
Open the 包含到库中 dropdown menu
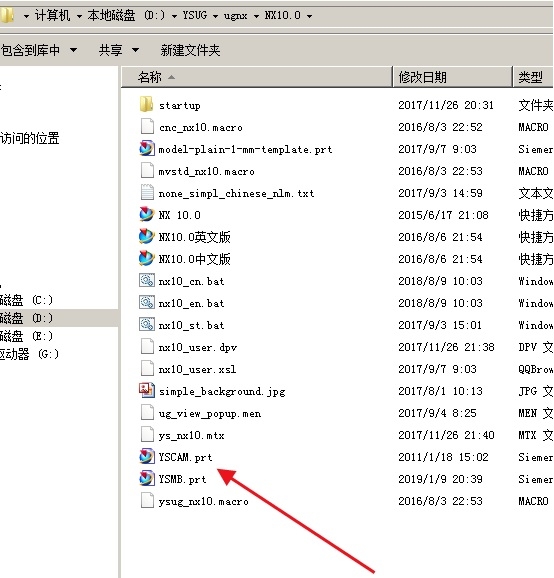(x=38, y=50)
